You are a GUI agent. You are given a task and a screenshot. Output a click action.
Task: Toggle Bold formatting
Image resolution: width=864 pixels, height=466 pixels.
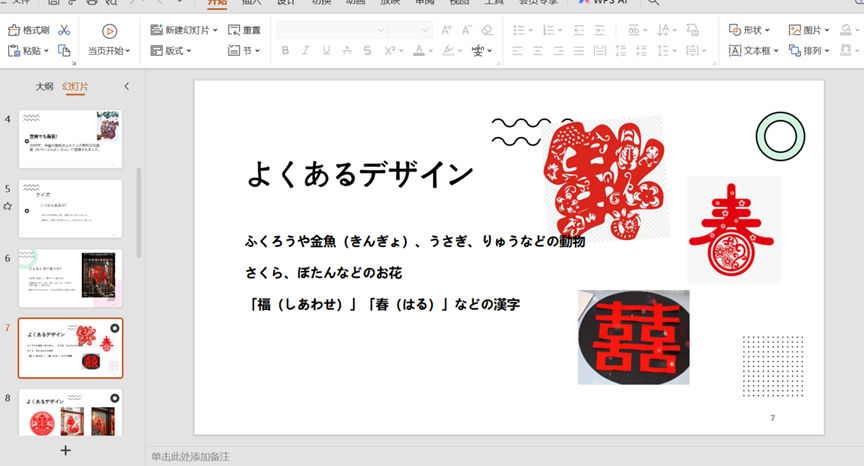click(x=285, y=51)
